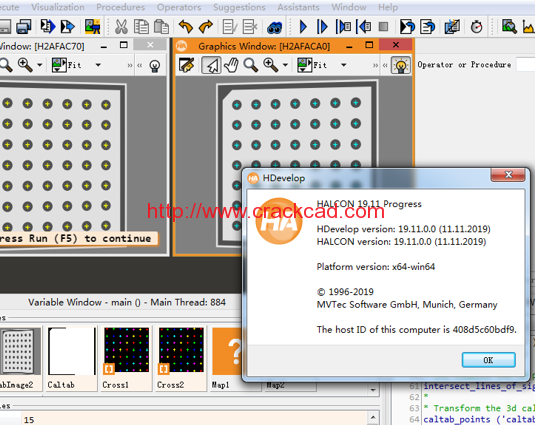Click the Reset procedure execution icon

(x=427, y=27)
